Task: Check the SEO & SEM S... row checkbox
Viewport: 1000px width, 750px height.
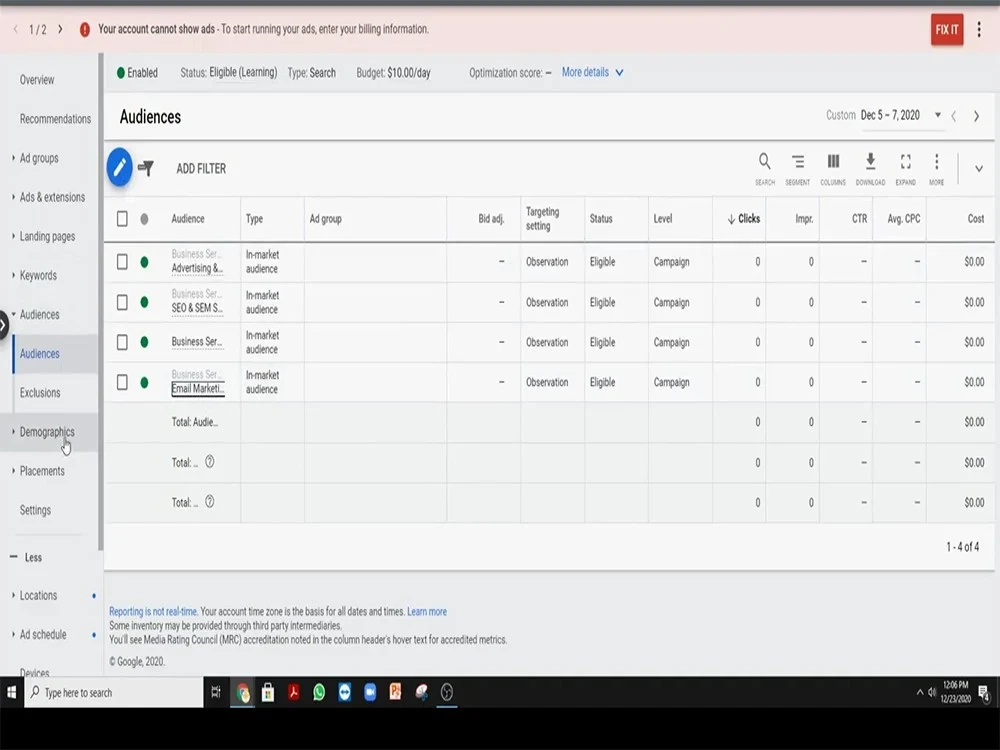Action: coord(122,302)
